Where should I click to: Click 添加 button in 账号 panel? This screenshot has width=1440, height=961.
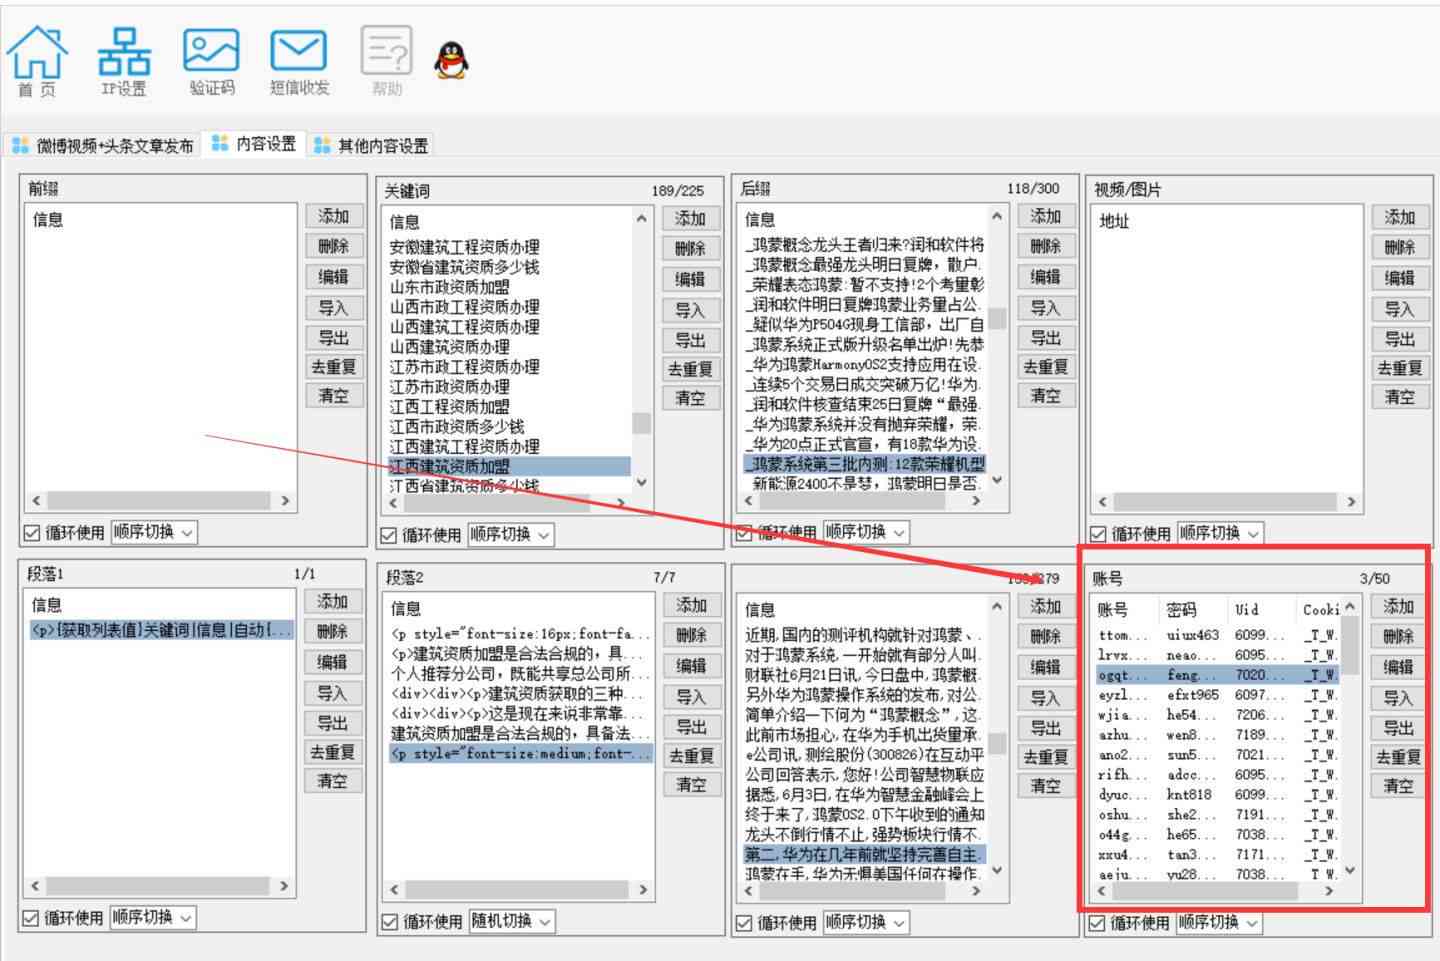1398,606
